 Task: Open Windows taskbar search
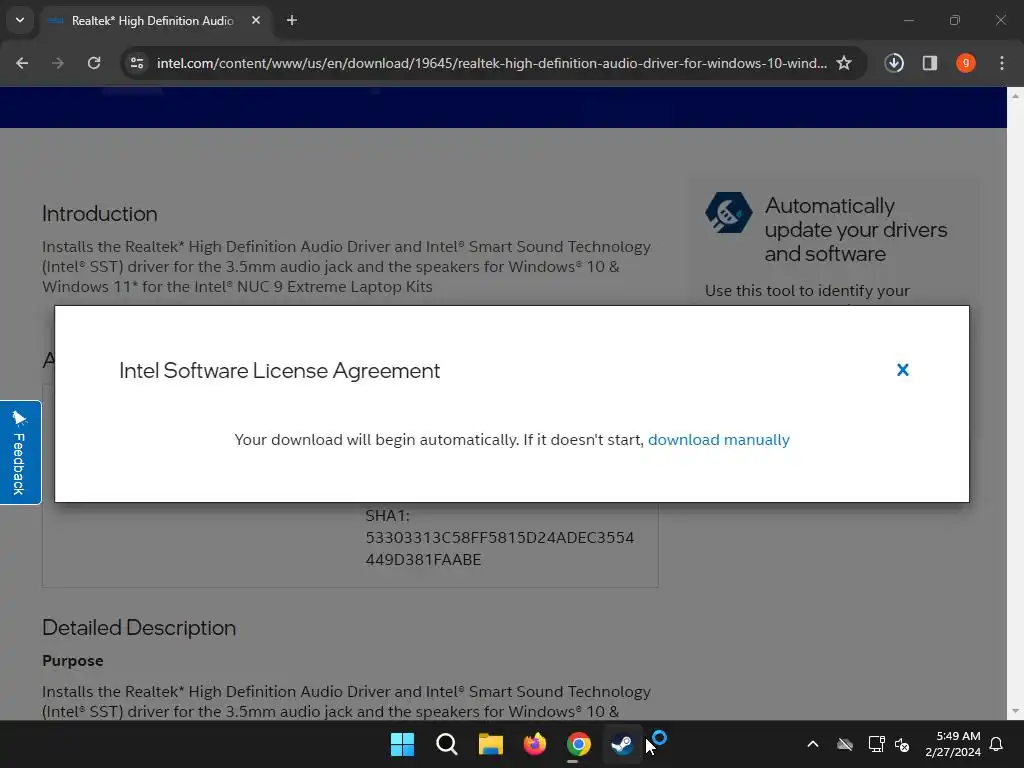click(447, 744)
